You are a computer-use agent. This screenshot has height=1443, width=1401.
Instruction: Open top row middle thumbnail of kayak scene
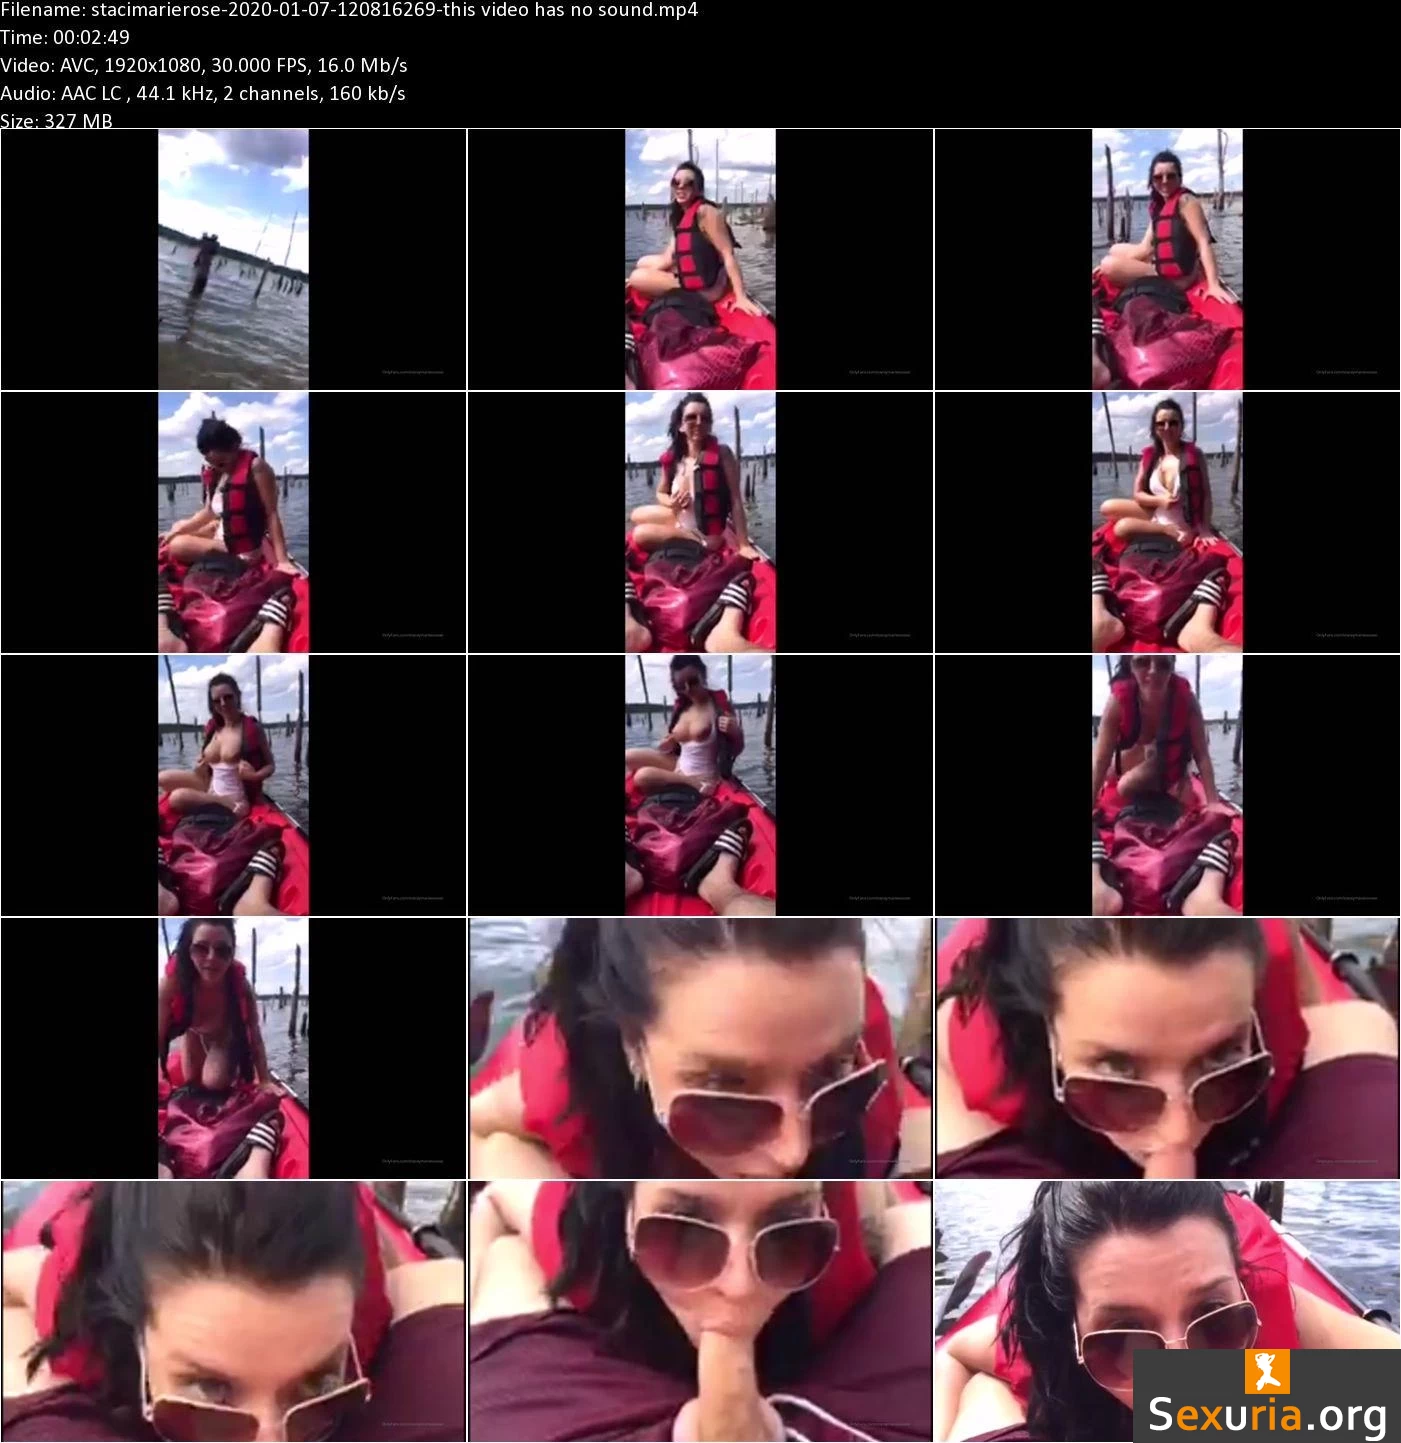700,259
